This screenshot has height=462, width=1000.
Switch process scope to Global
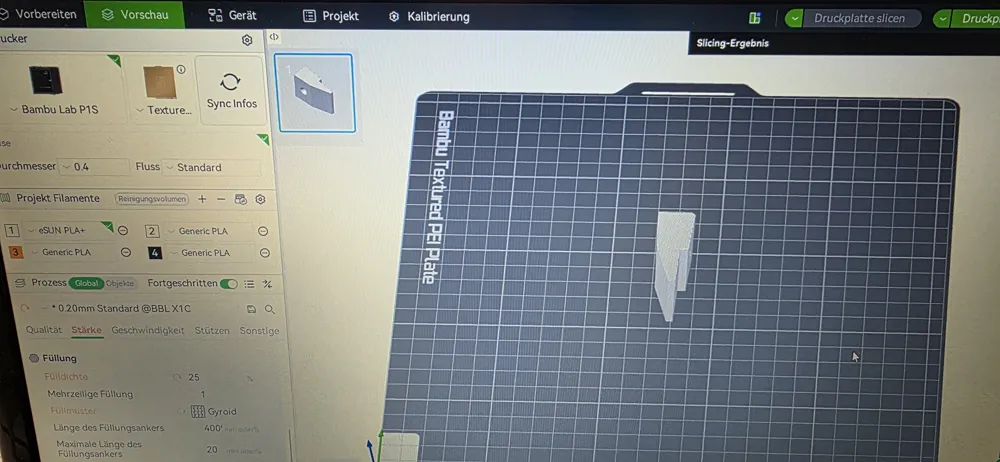click(x=85, y=283)
